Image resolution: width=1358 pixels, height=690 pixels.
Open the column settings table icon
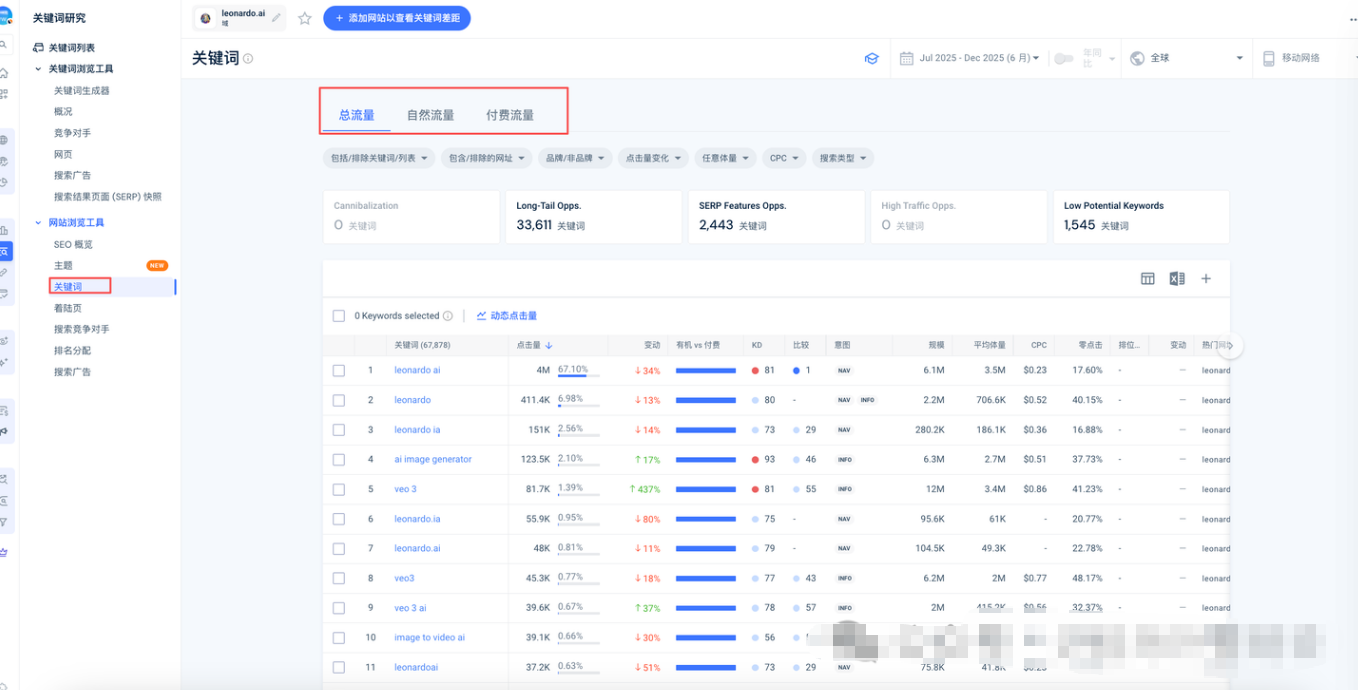[1148, 279]
